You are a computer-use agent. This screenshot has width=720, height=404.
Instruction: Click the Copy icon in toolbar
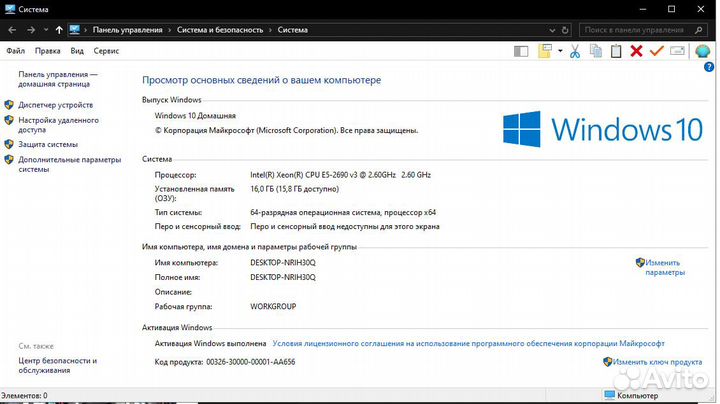click(x=596, y=51)
